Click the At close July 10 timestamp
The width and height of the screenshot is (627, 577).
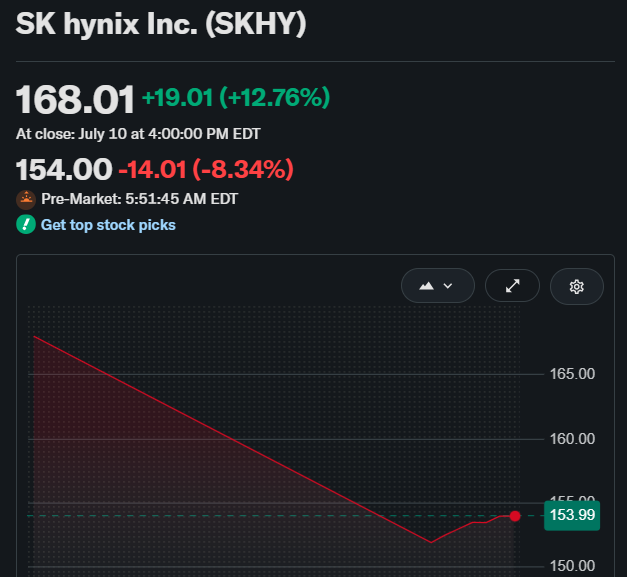point(138,134)
